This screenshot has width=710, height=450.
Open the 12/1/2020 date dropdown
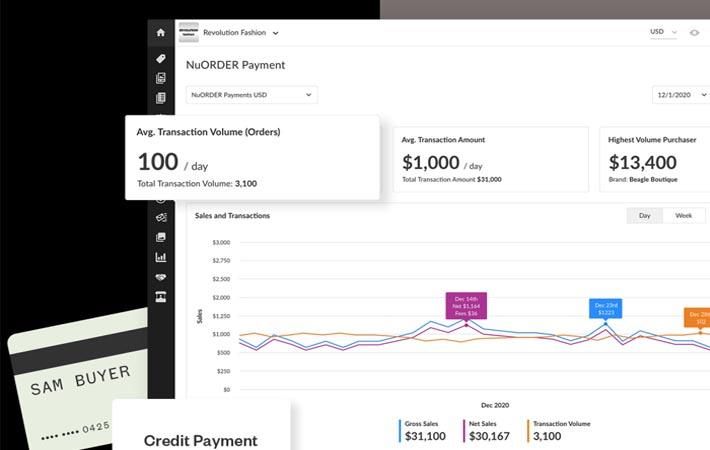point(681,95)
